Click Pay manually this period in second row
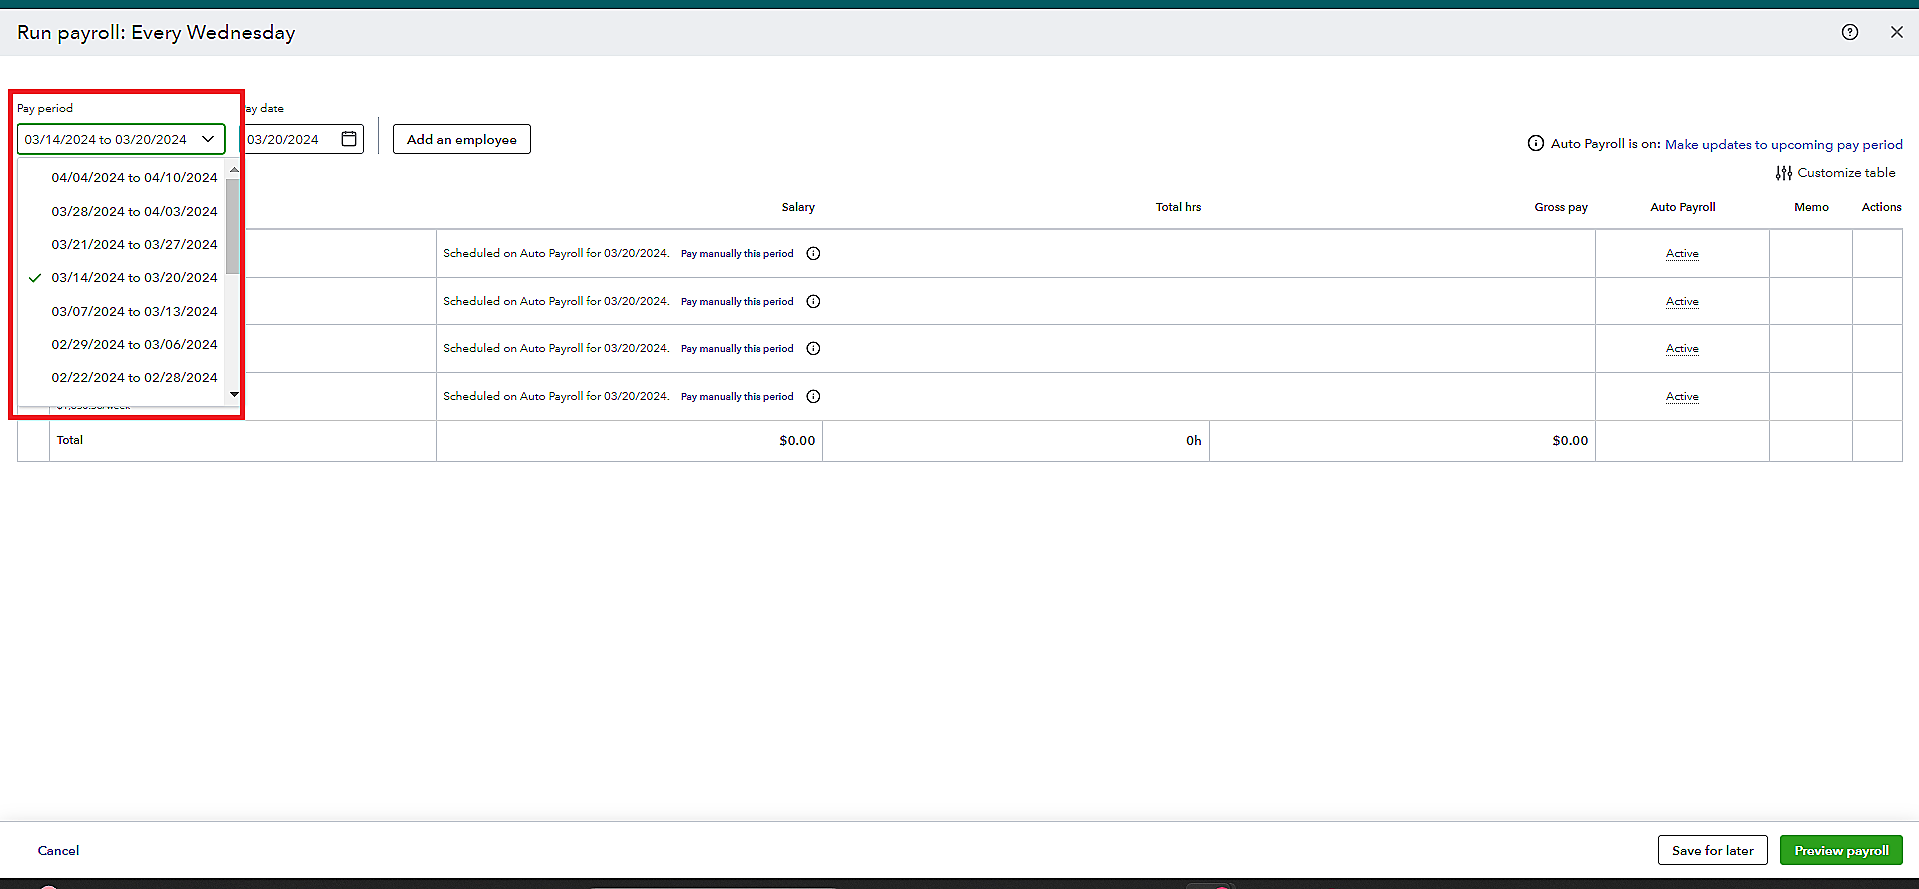The image size is (1919, 889). [737, 302]
